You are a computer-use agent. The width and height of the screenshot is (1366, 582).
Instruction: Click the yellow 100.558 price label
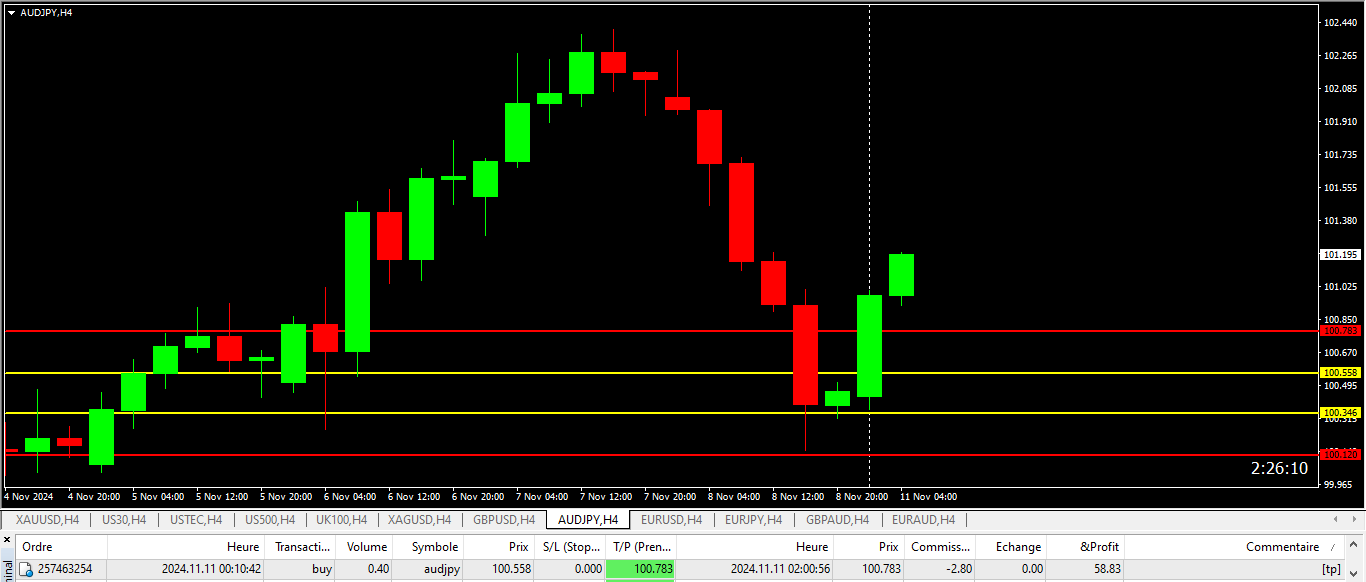[1340, 372]
